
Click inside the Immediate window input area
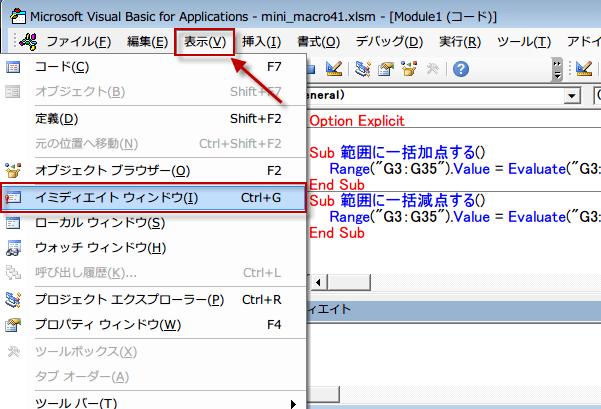pos(454,353)
